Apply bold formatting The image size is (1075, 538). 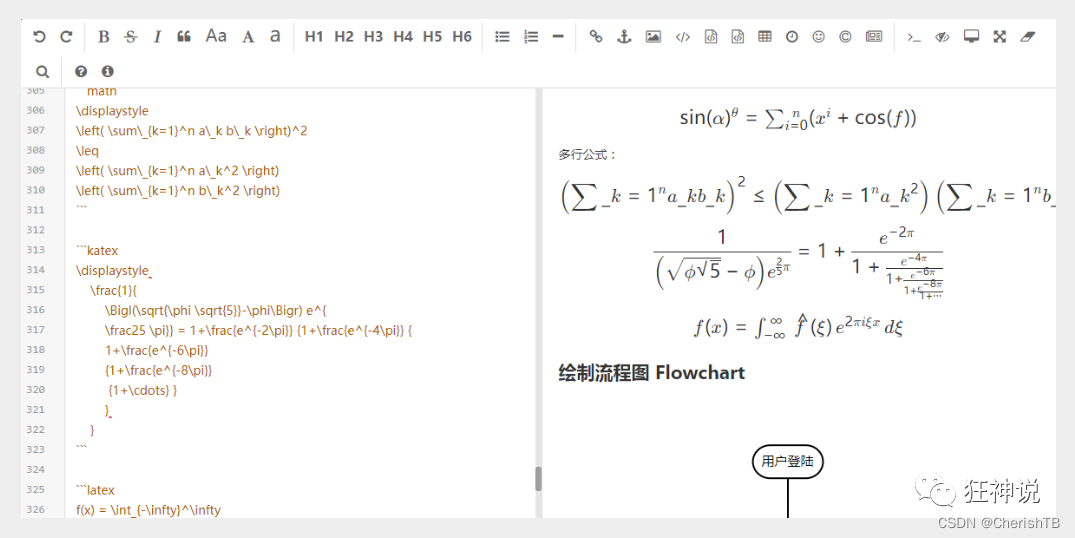click(104, 37)
